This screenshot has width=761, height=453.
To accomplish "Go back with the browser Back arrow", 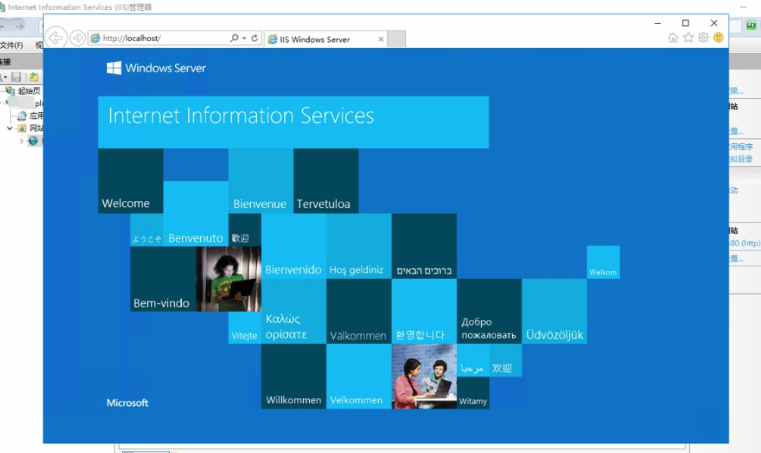I will pyautogui.click(x=56, y=38).
